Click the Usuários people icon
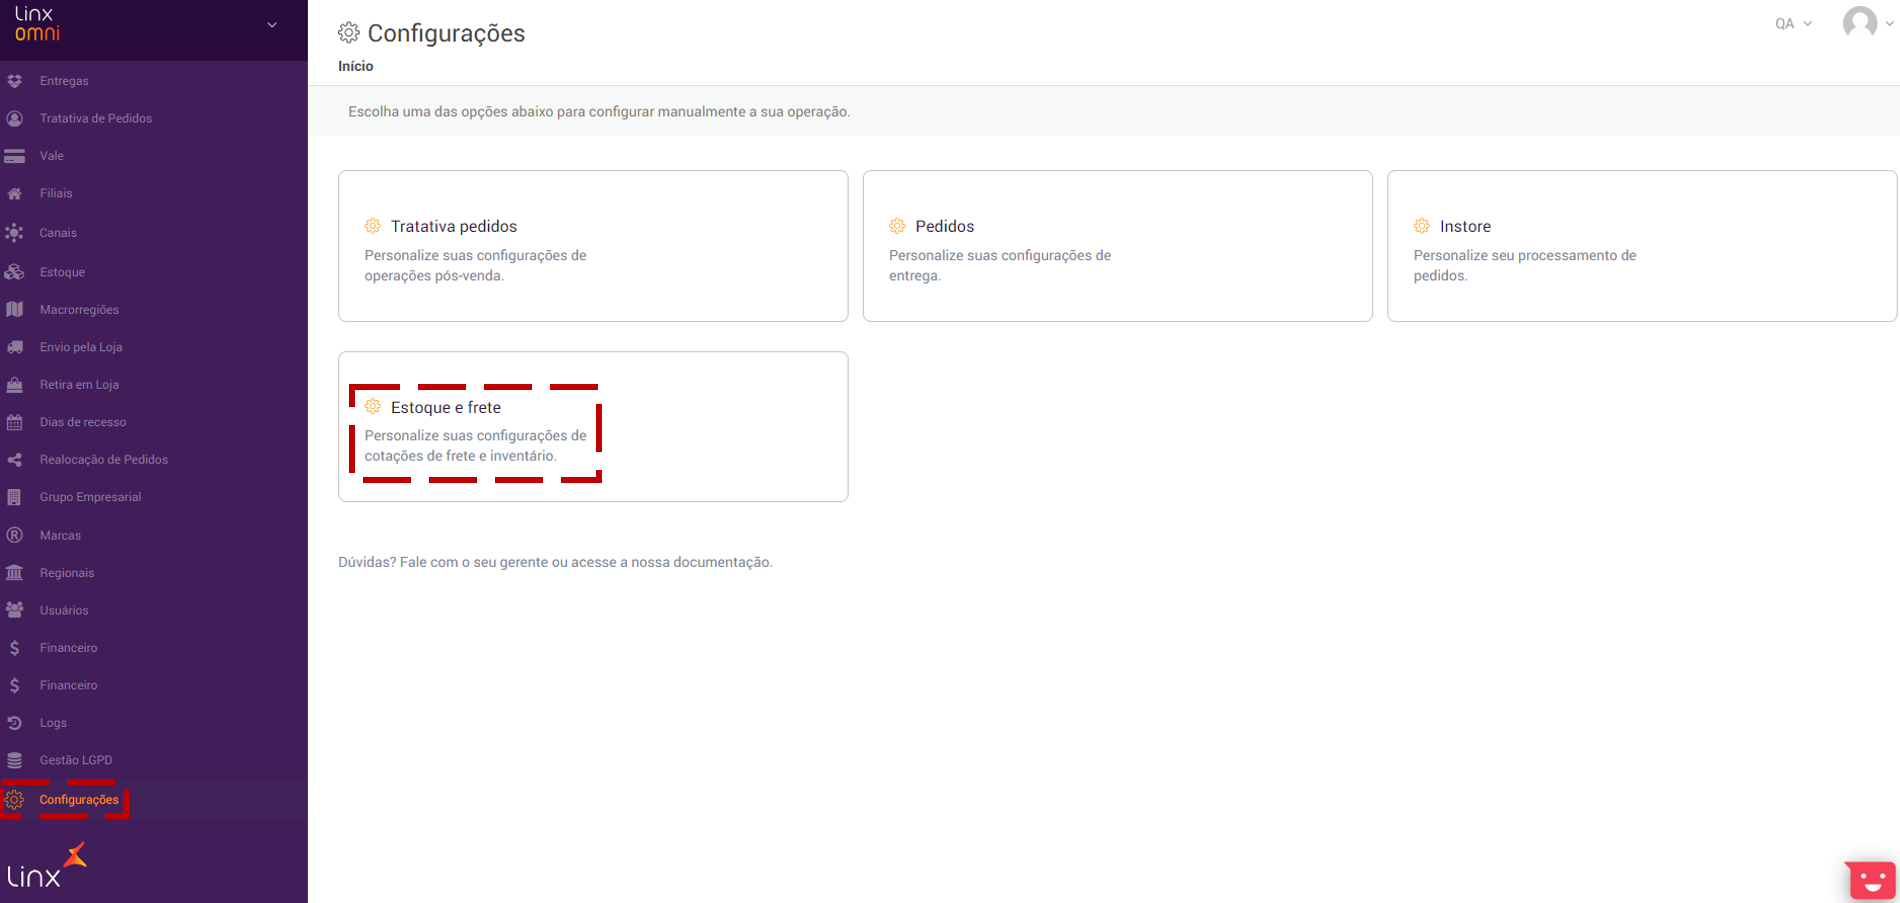Image resolution: width=1900 pixels, height=903 pixels. [x=15, y=610]
